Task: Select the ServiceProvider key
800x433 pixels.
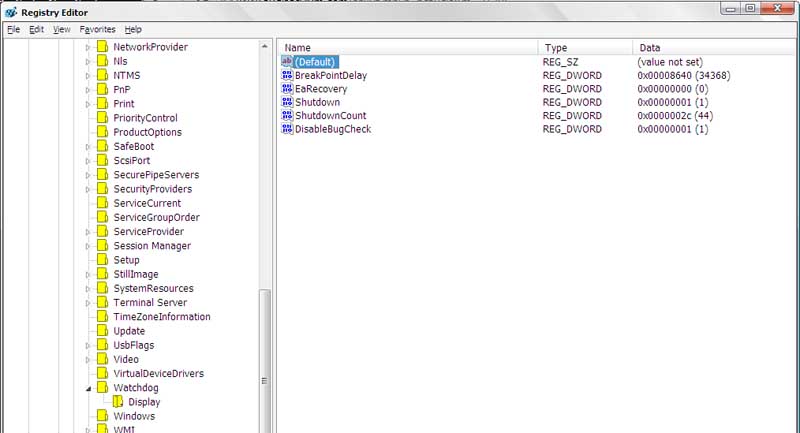Action: [x=148, y=232]
